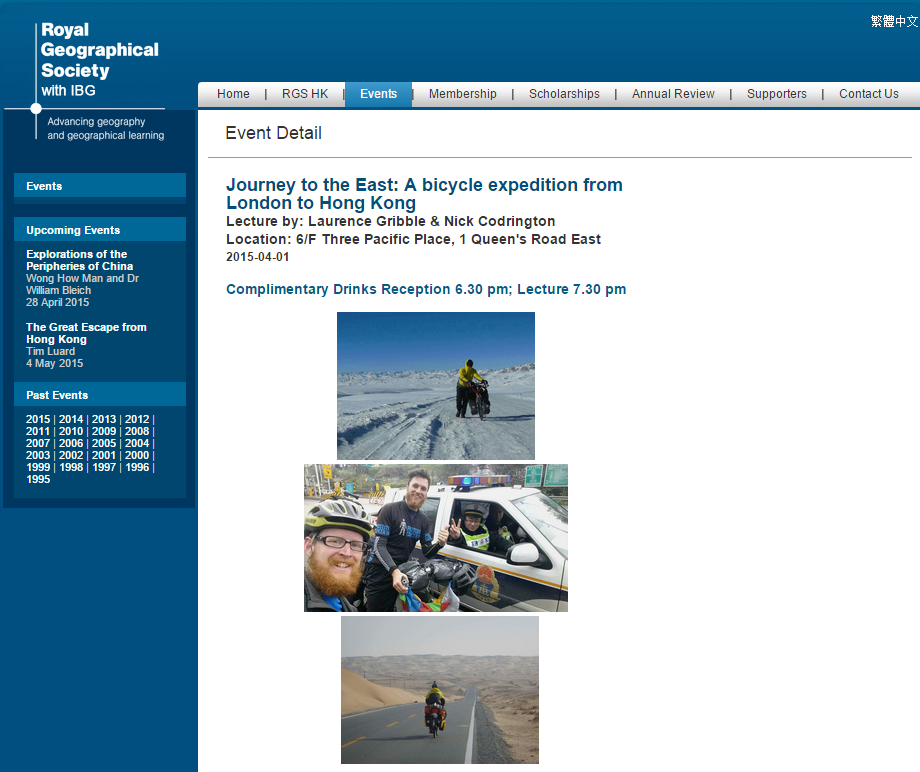Viewport: 920px width, 772px height.
Task: Navigate to the Supporters page
Action: pyautogui.click(x=776, y=94)
